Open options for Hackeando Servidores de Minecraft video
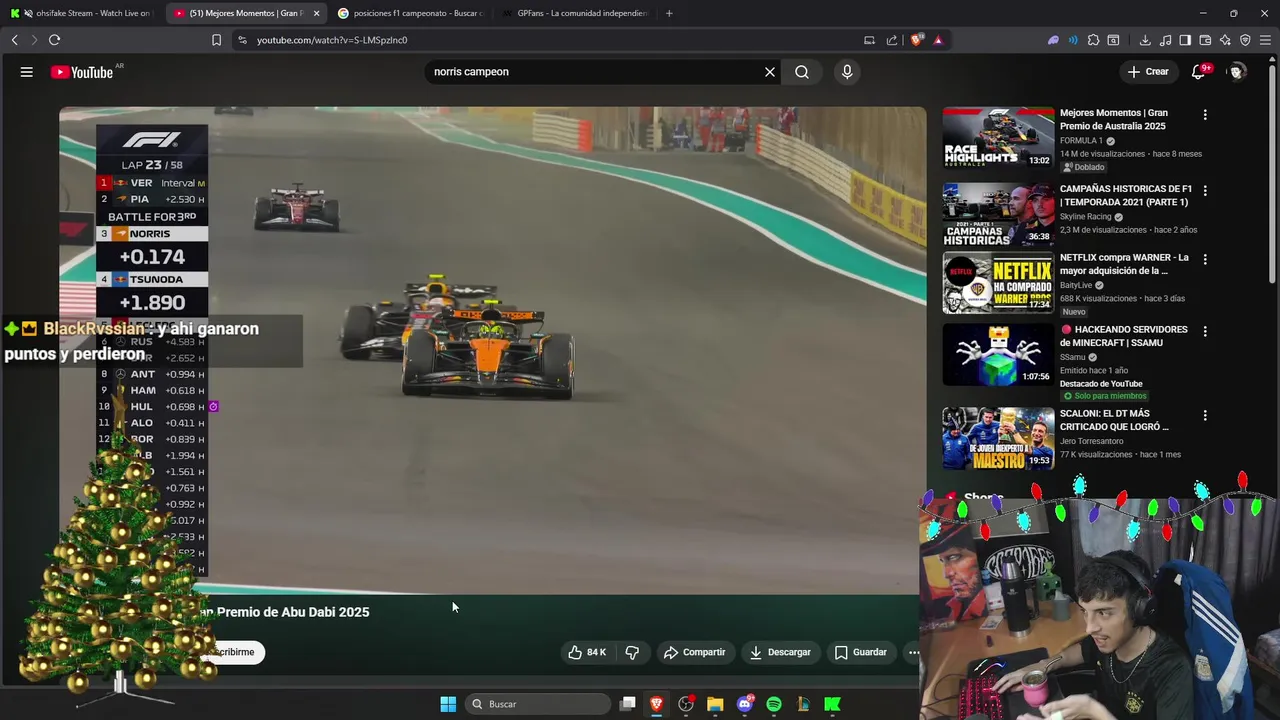 (1205, 331)
